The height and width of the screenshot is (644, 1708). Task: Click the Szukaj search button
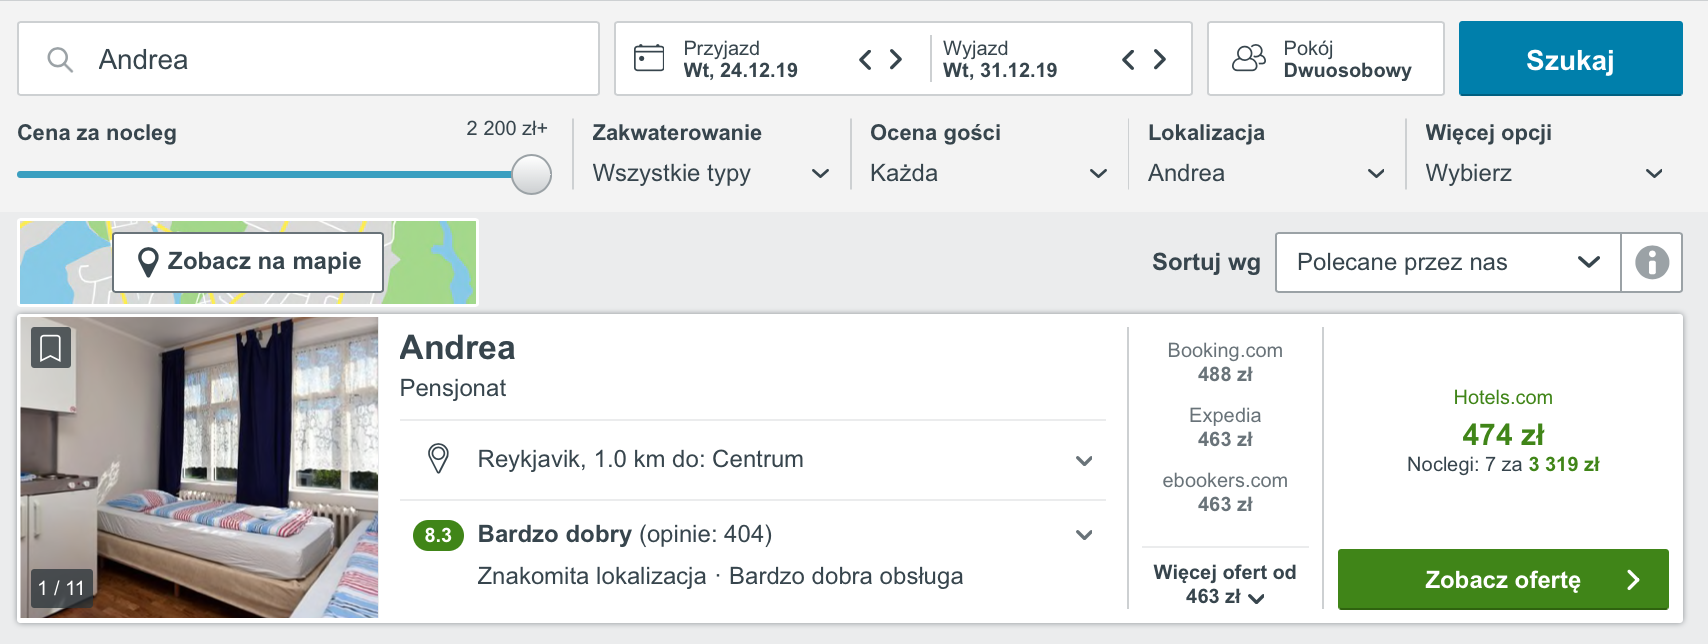(1570, 59)
